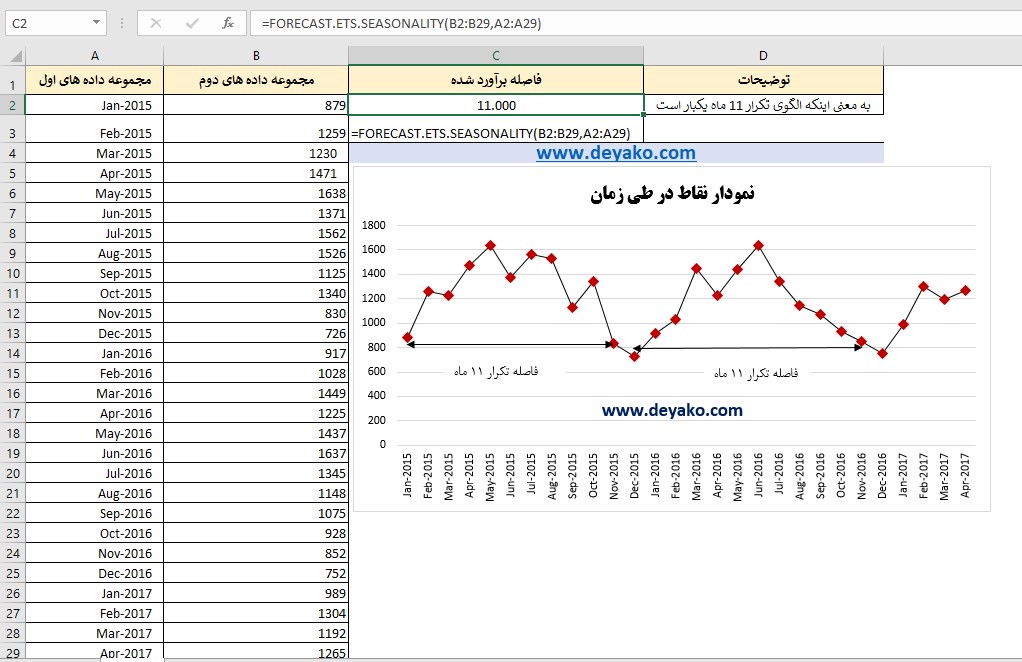The height and width of the screenshot is (662, 1022).
Task: Click the www.deyako.com text inside chart
Action: point(672,410)
